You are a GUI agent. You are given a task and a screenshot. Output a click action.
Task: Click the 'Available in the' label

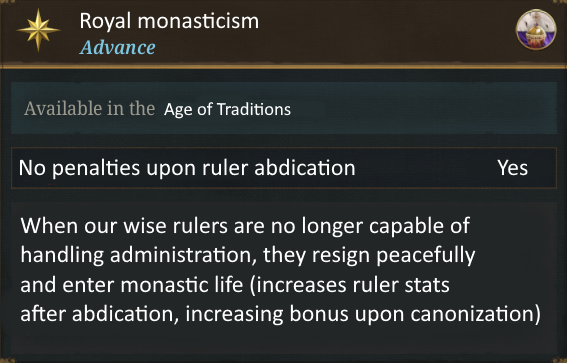89,108
